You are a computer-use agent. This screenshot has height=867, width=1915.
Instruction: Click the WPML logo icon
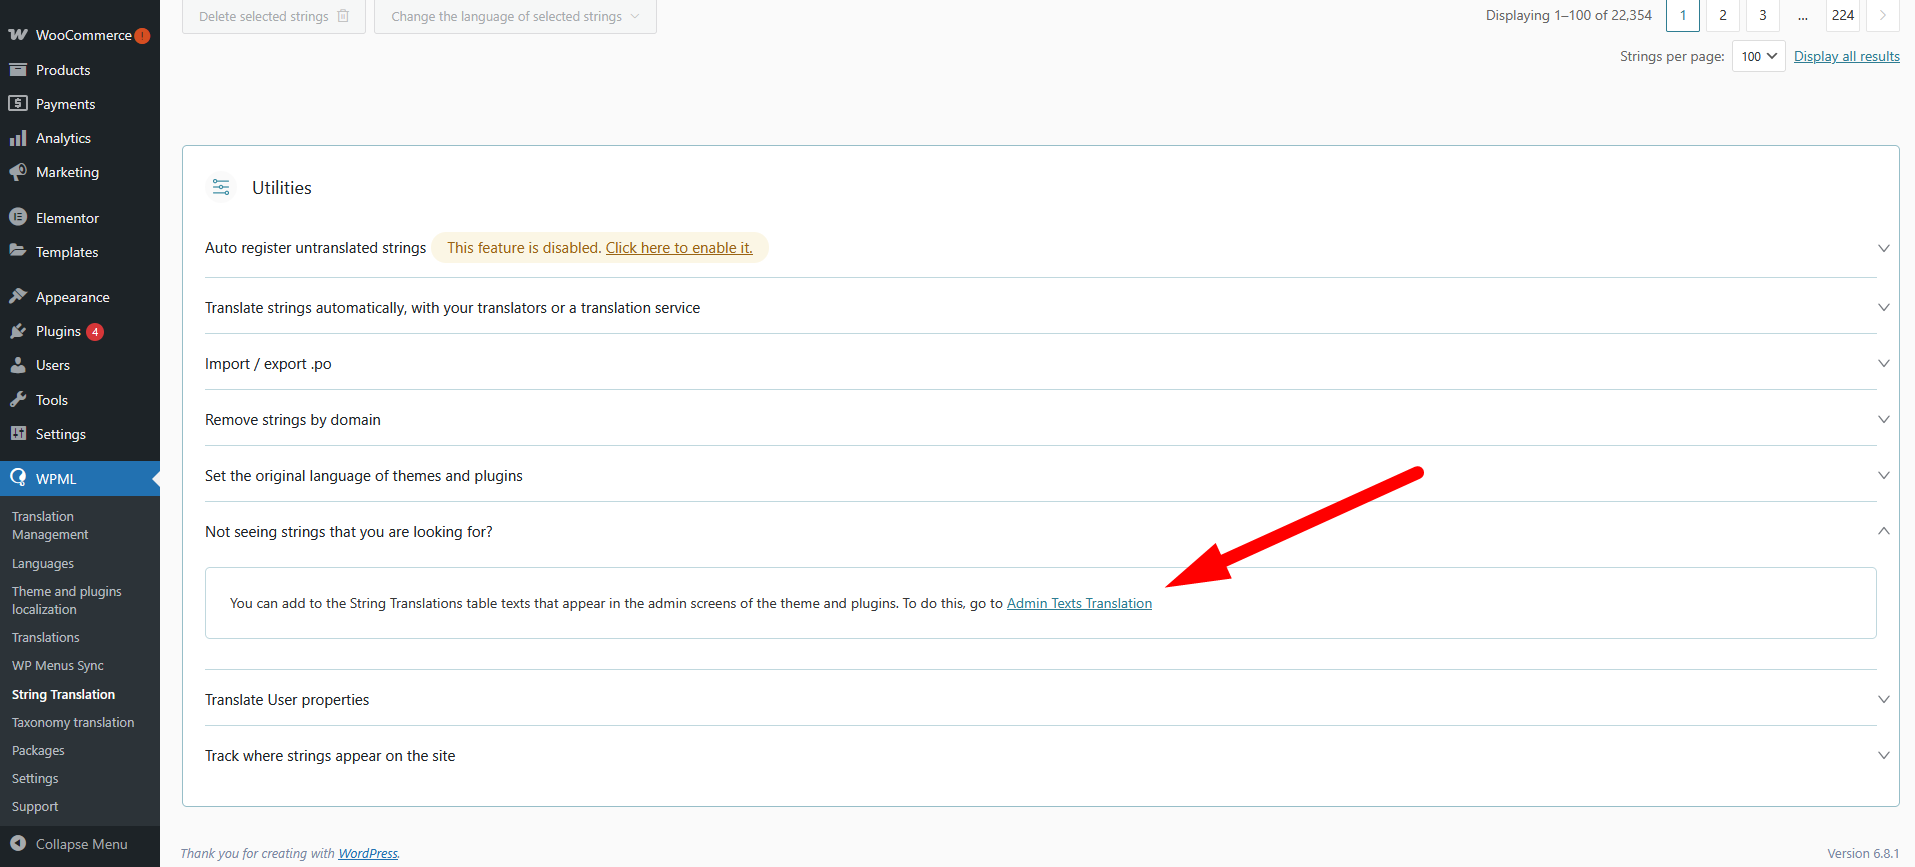18,478
